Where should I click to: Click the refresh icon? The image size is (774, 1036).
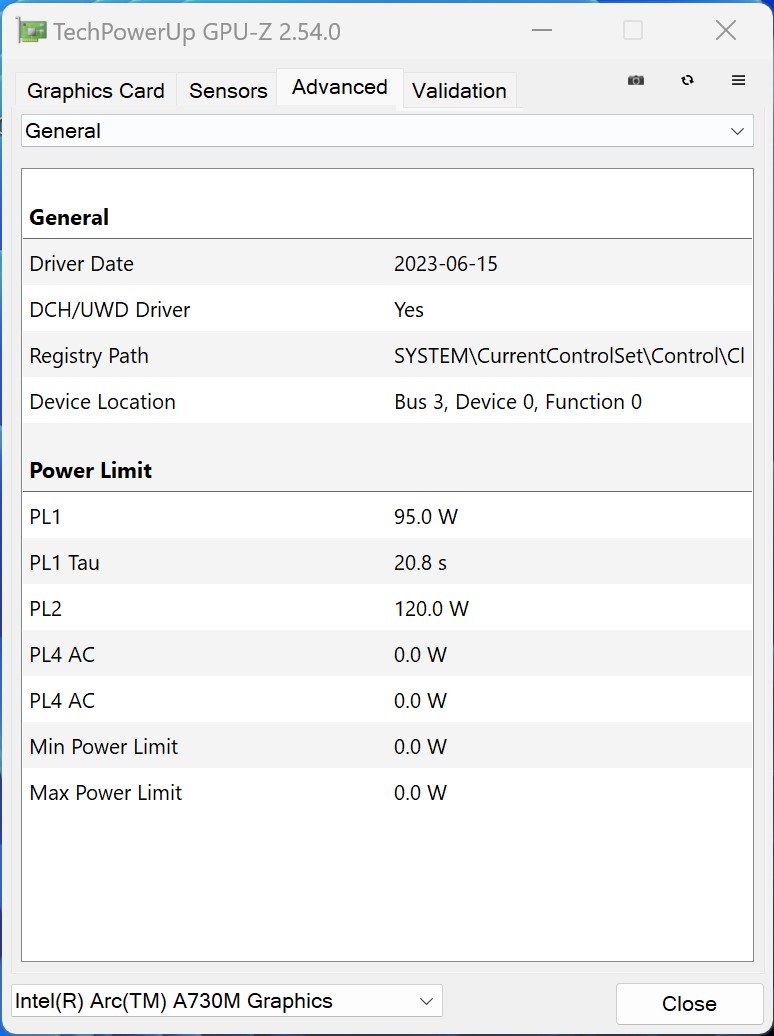pyautogui.click(x=687, y=80)
